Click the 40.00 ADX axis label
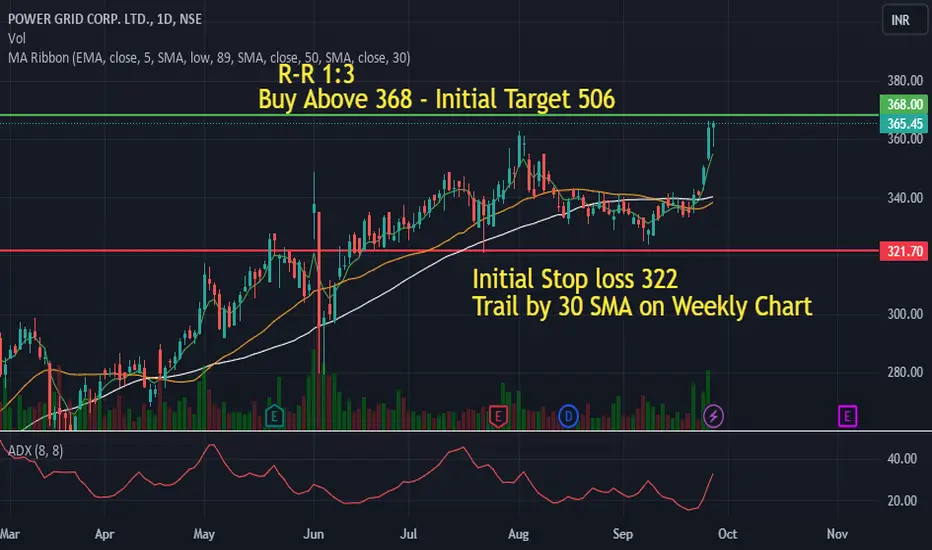 point(902,458)
